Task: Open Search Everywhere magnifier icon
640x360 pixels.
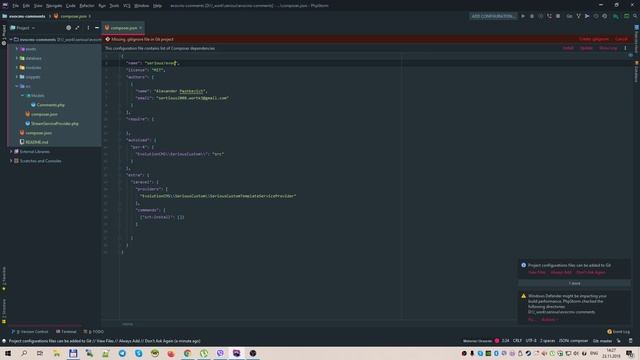Action: pyautogui.click(x=636, y=16)
